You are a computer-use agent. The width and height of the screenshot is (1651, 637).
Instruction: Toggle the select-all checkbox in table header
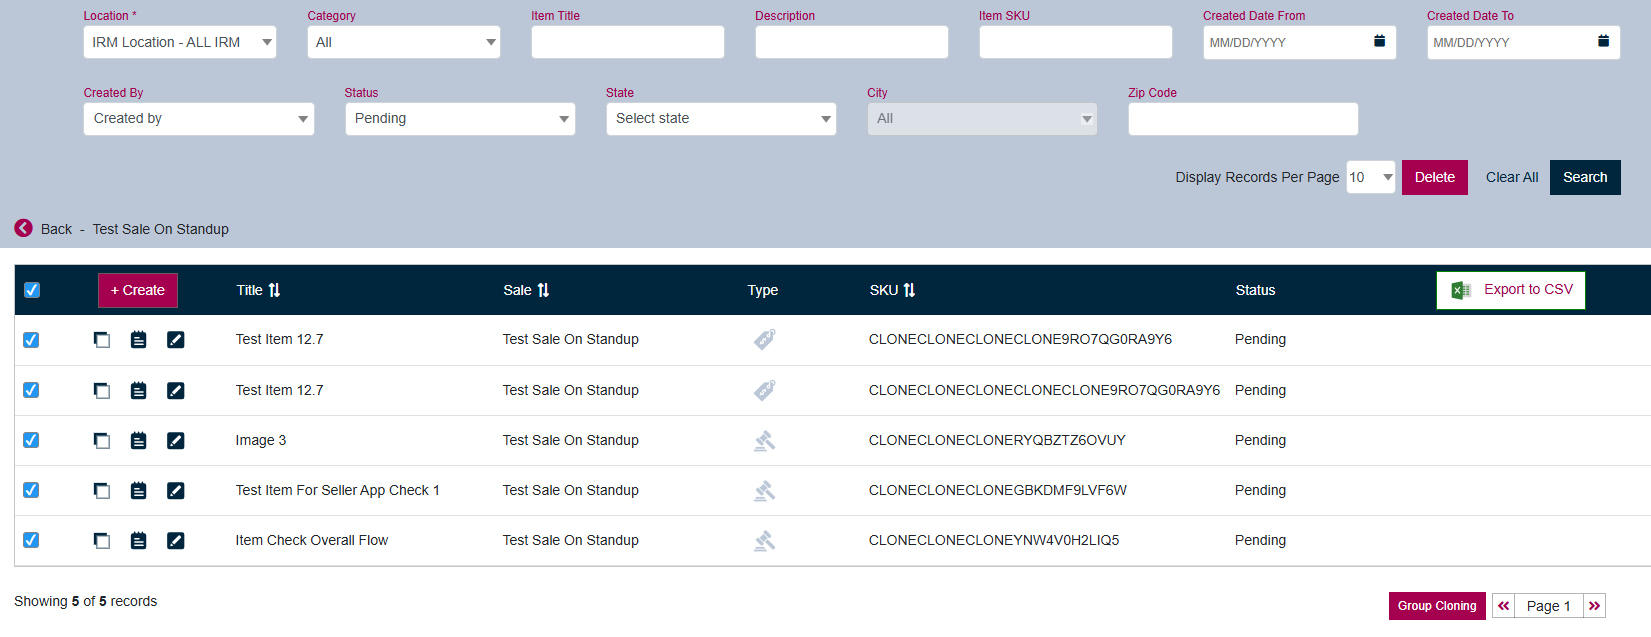coord(32,290)
